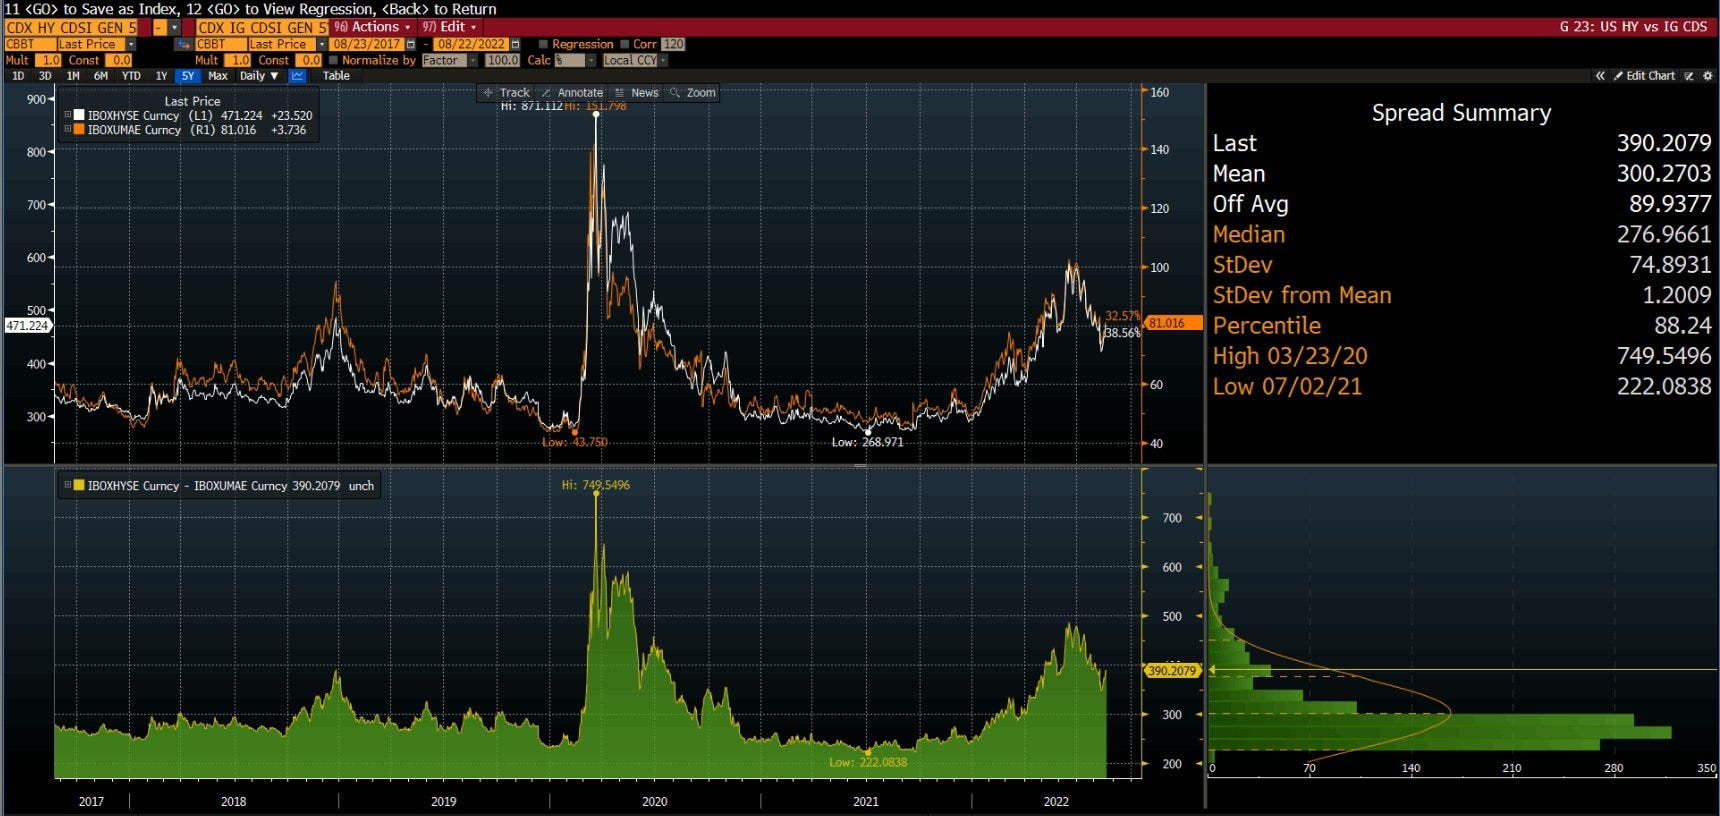Viewport: 1720px width, 816px height.
Task: Click the first Mult 1.0 field
Action: point(48,60)
